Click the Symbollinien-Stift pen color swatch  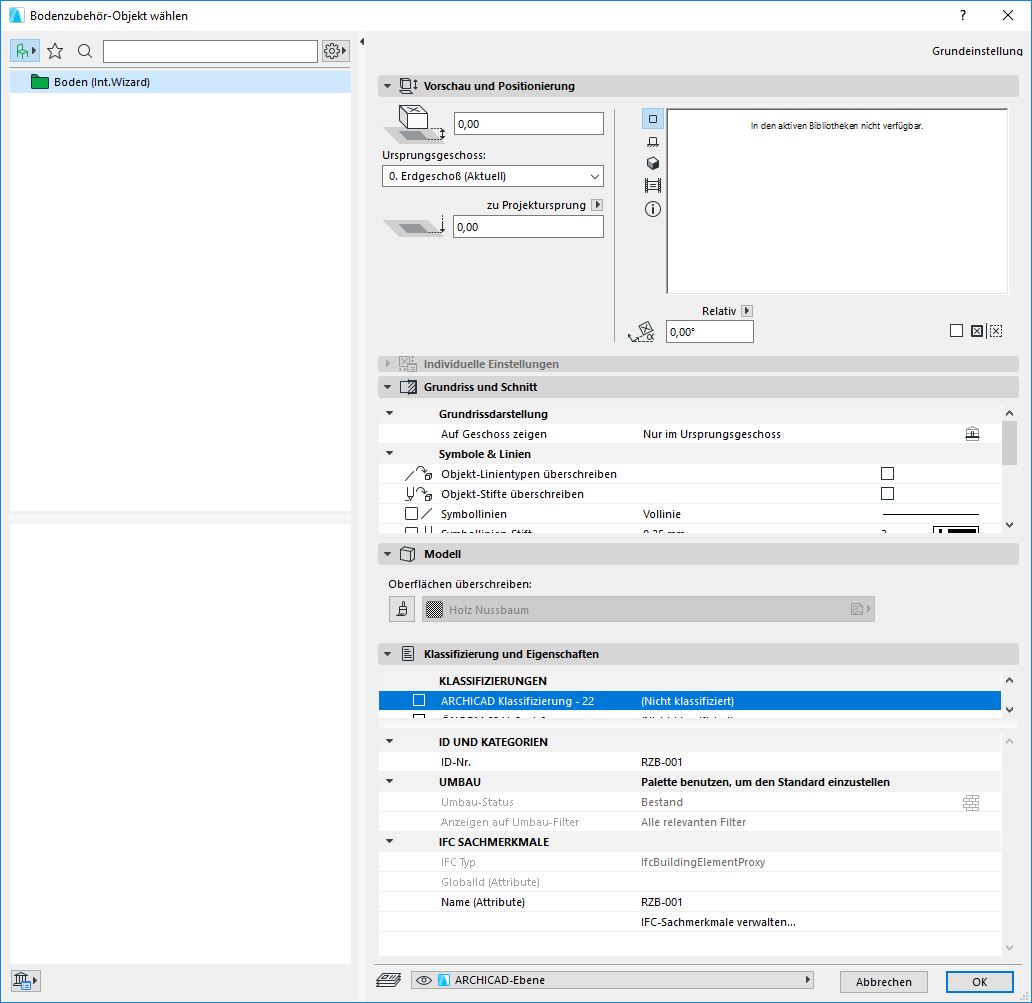click(x=956, y=530)
